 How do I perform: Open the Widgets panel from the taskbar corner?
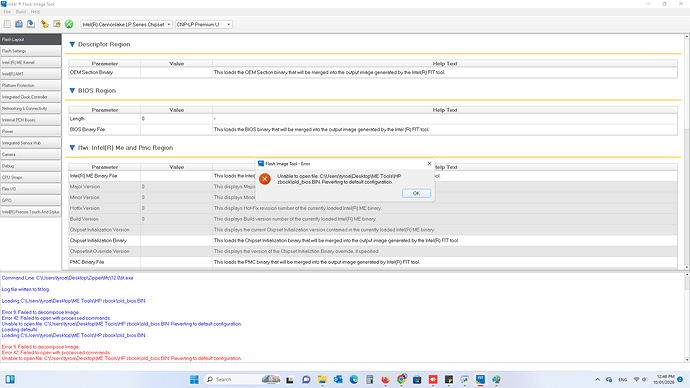[10, 379]
